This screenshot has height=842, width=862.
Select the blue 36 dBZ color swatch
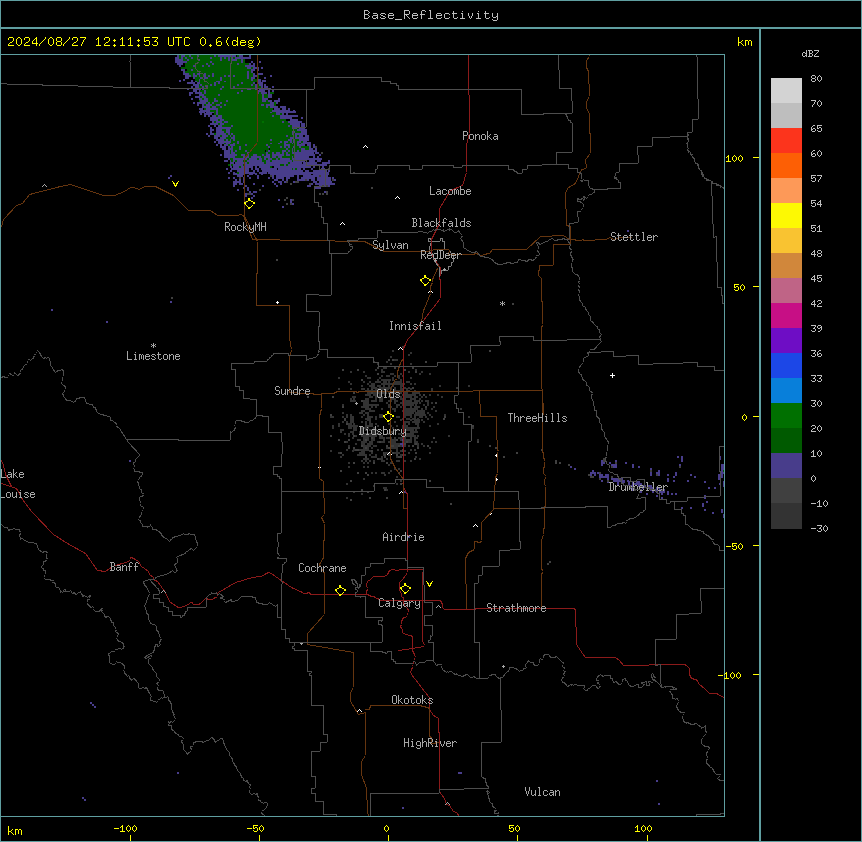pyautogui.click(x=786, y=365)
